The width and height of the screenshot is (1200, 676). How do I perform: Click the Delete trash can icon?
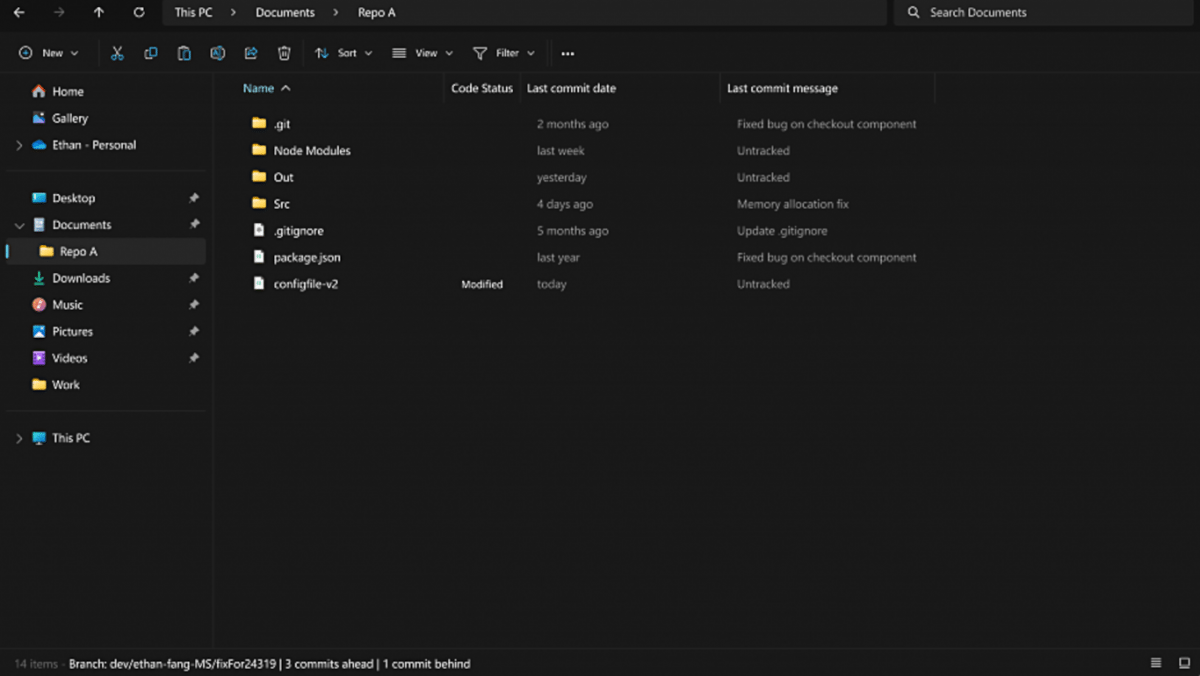[284, 53]
